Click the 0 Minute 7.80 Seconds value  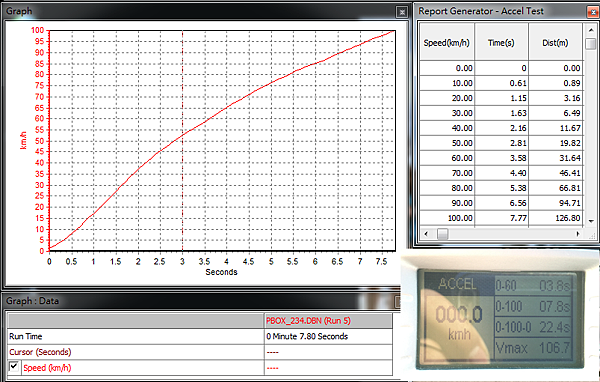tap(328, 336)
